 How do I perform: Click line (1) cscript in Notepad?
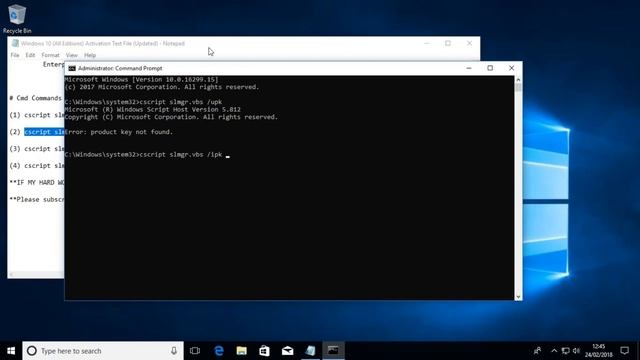click(37, 115)
